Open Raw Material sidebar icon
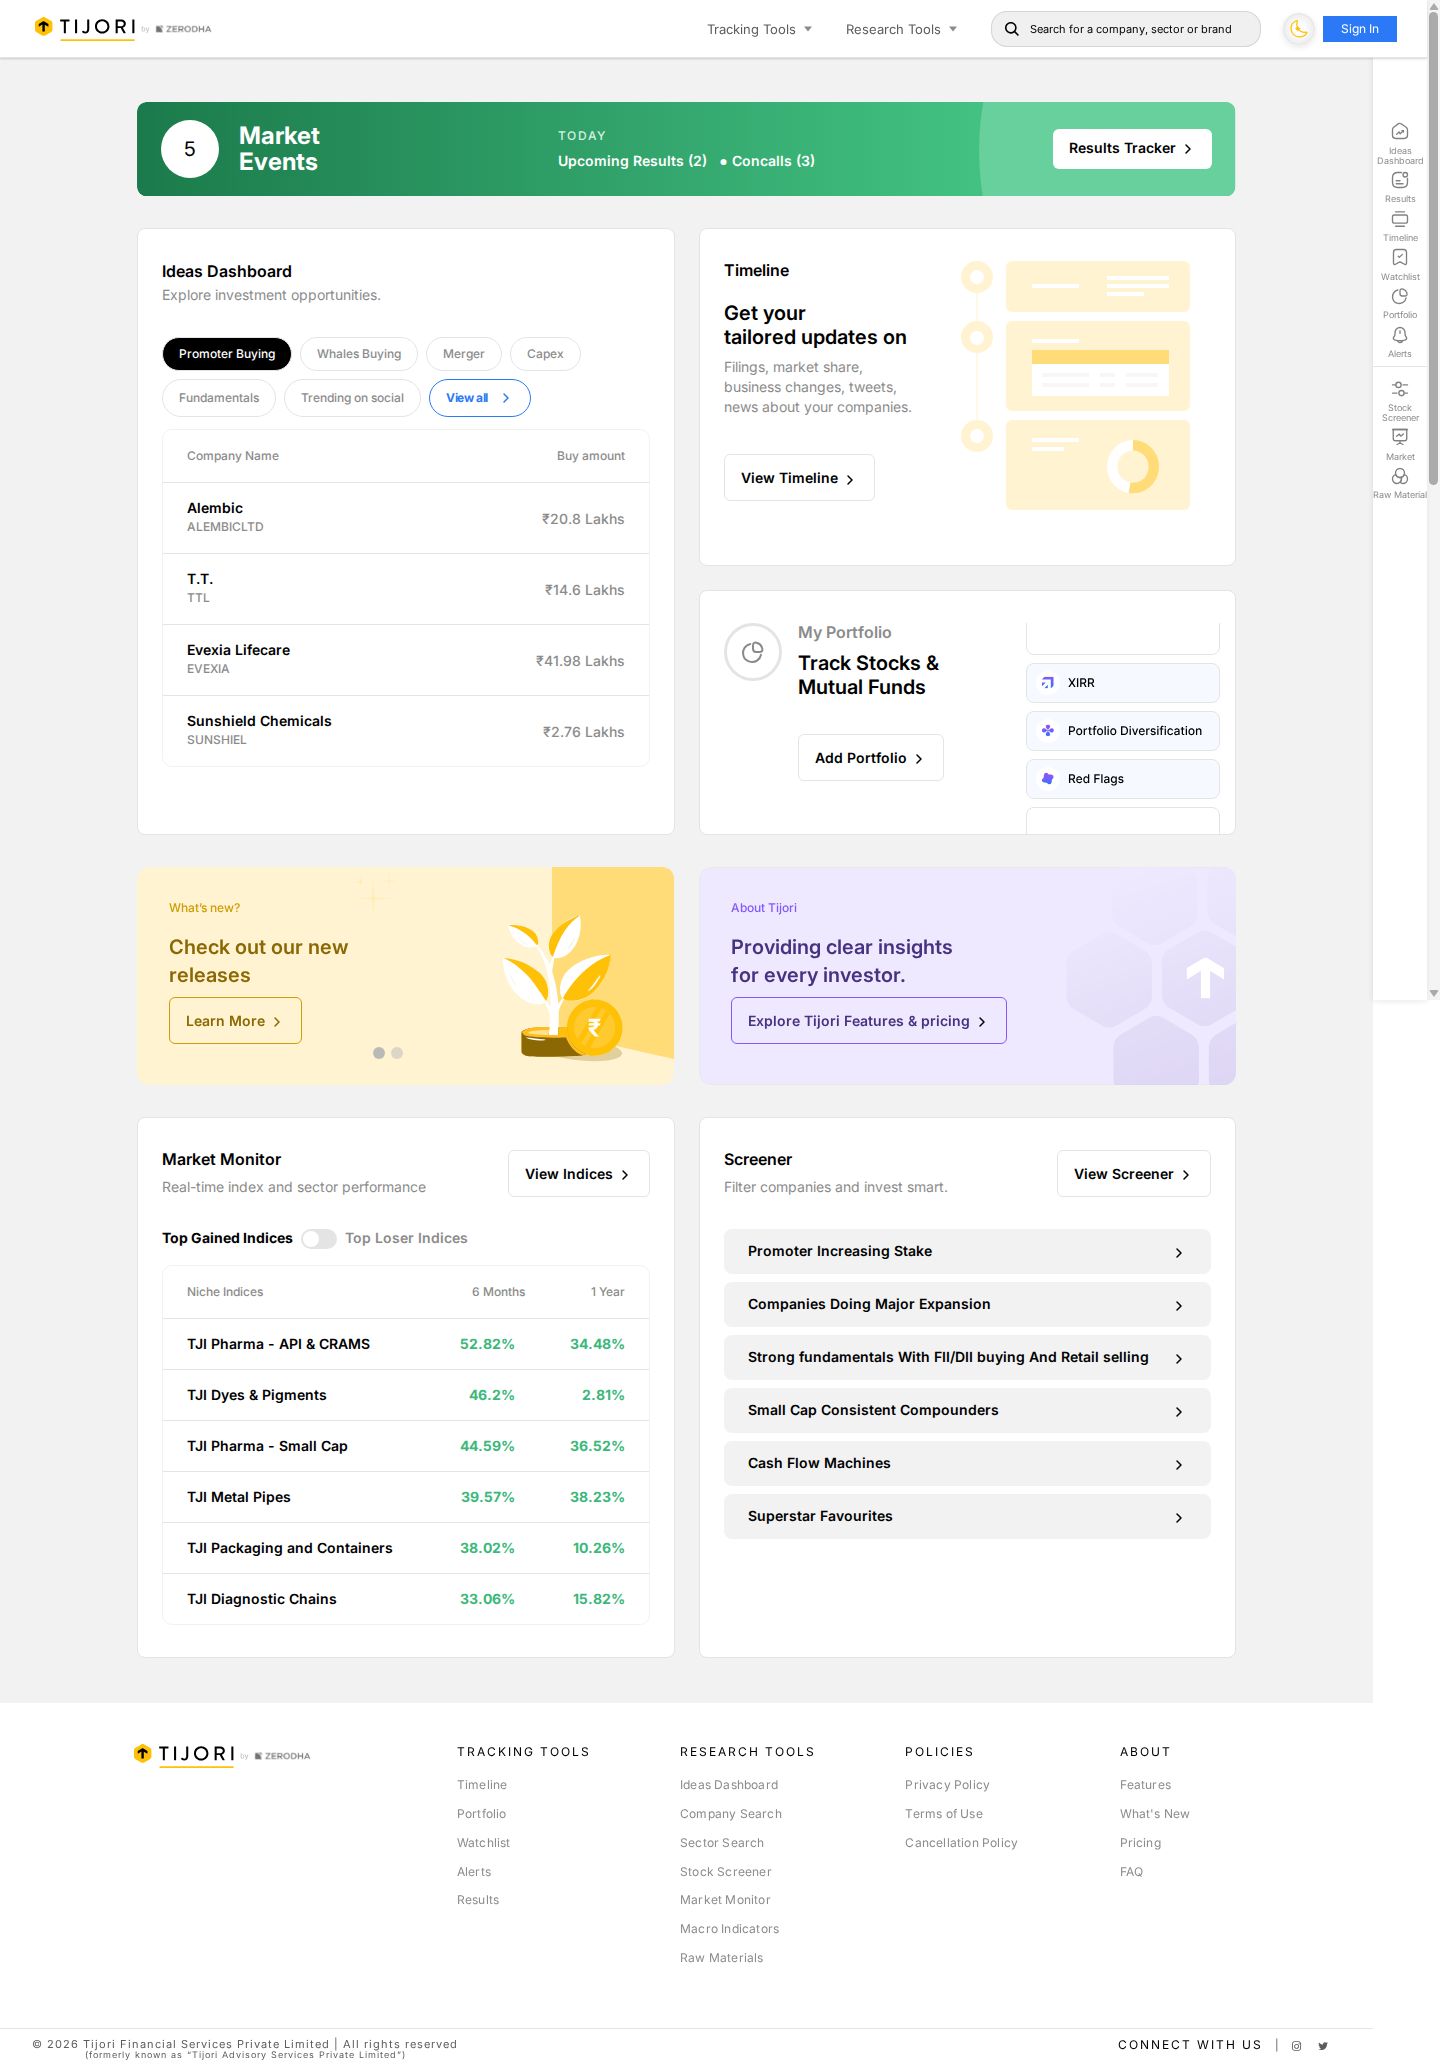The width and height of the screenshot is (1440, 2065). click(1399, 476)
